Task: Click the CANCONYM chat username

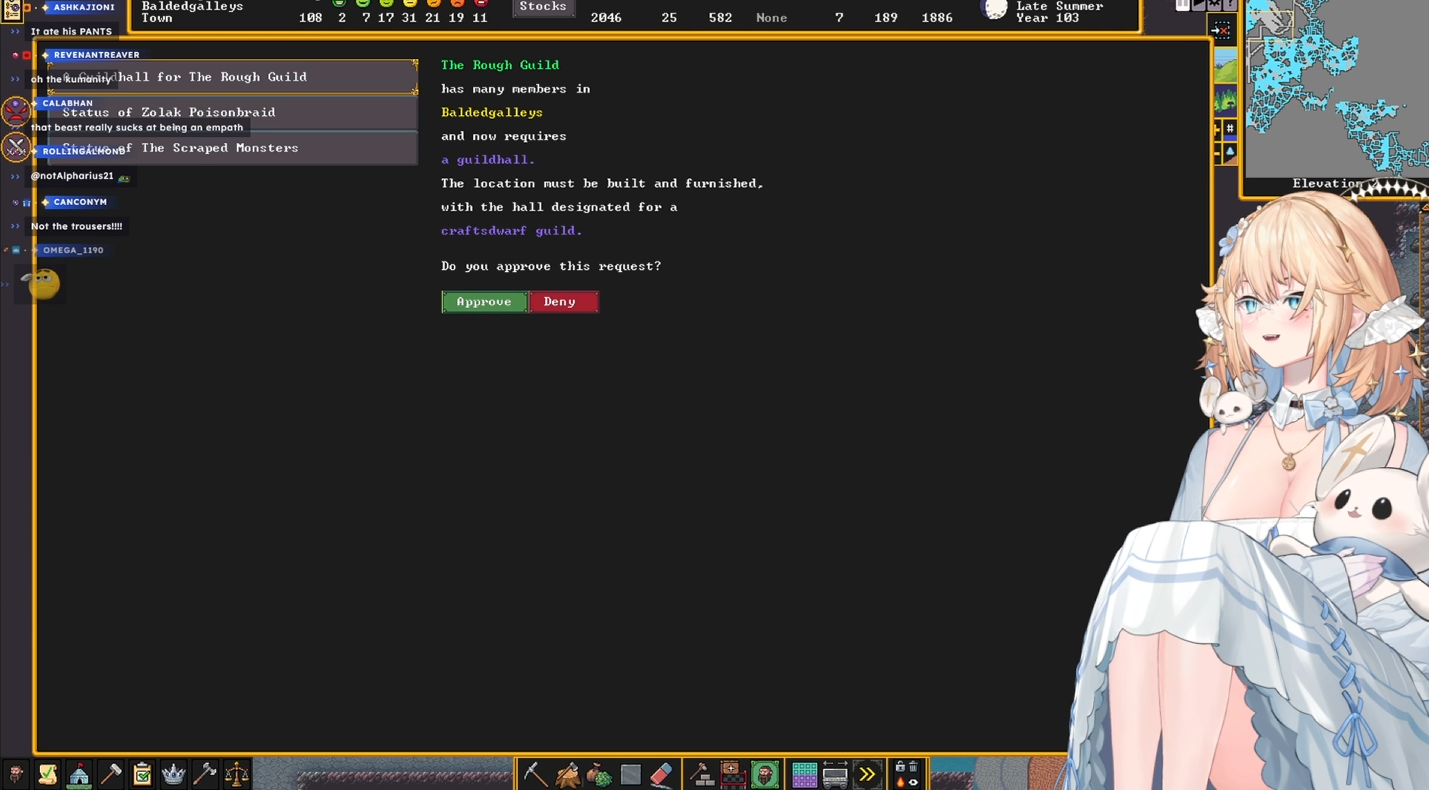Action: tap(80, 202)
